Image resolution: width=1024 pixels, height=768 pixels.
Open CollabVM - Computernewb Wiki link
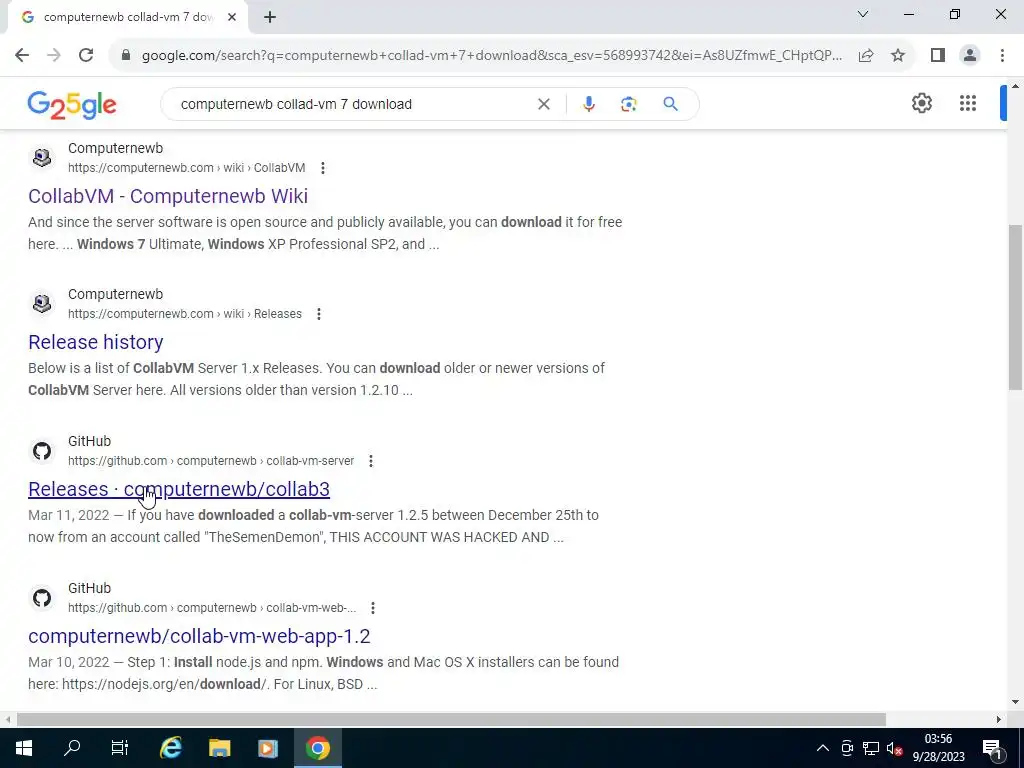tap(168, 196)
